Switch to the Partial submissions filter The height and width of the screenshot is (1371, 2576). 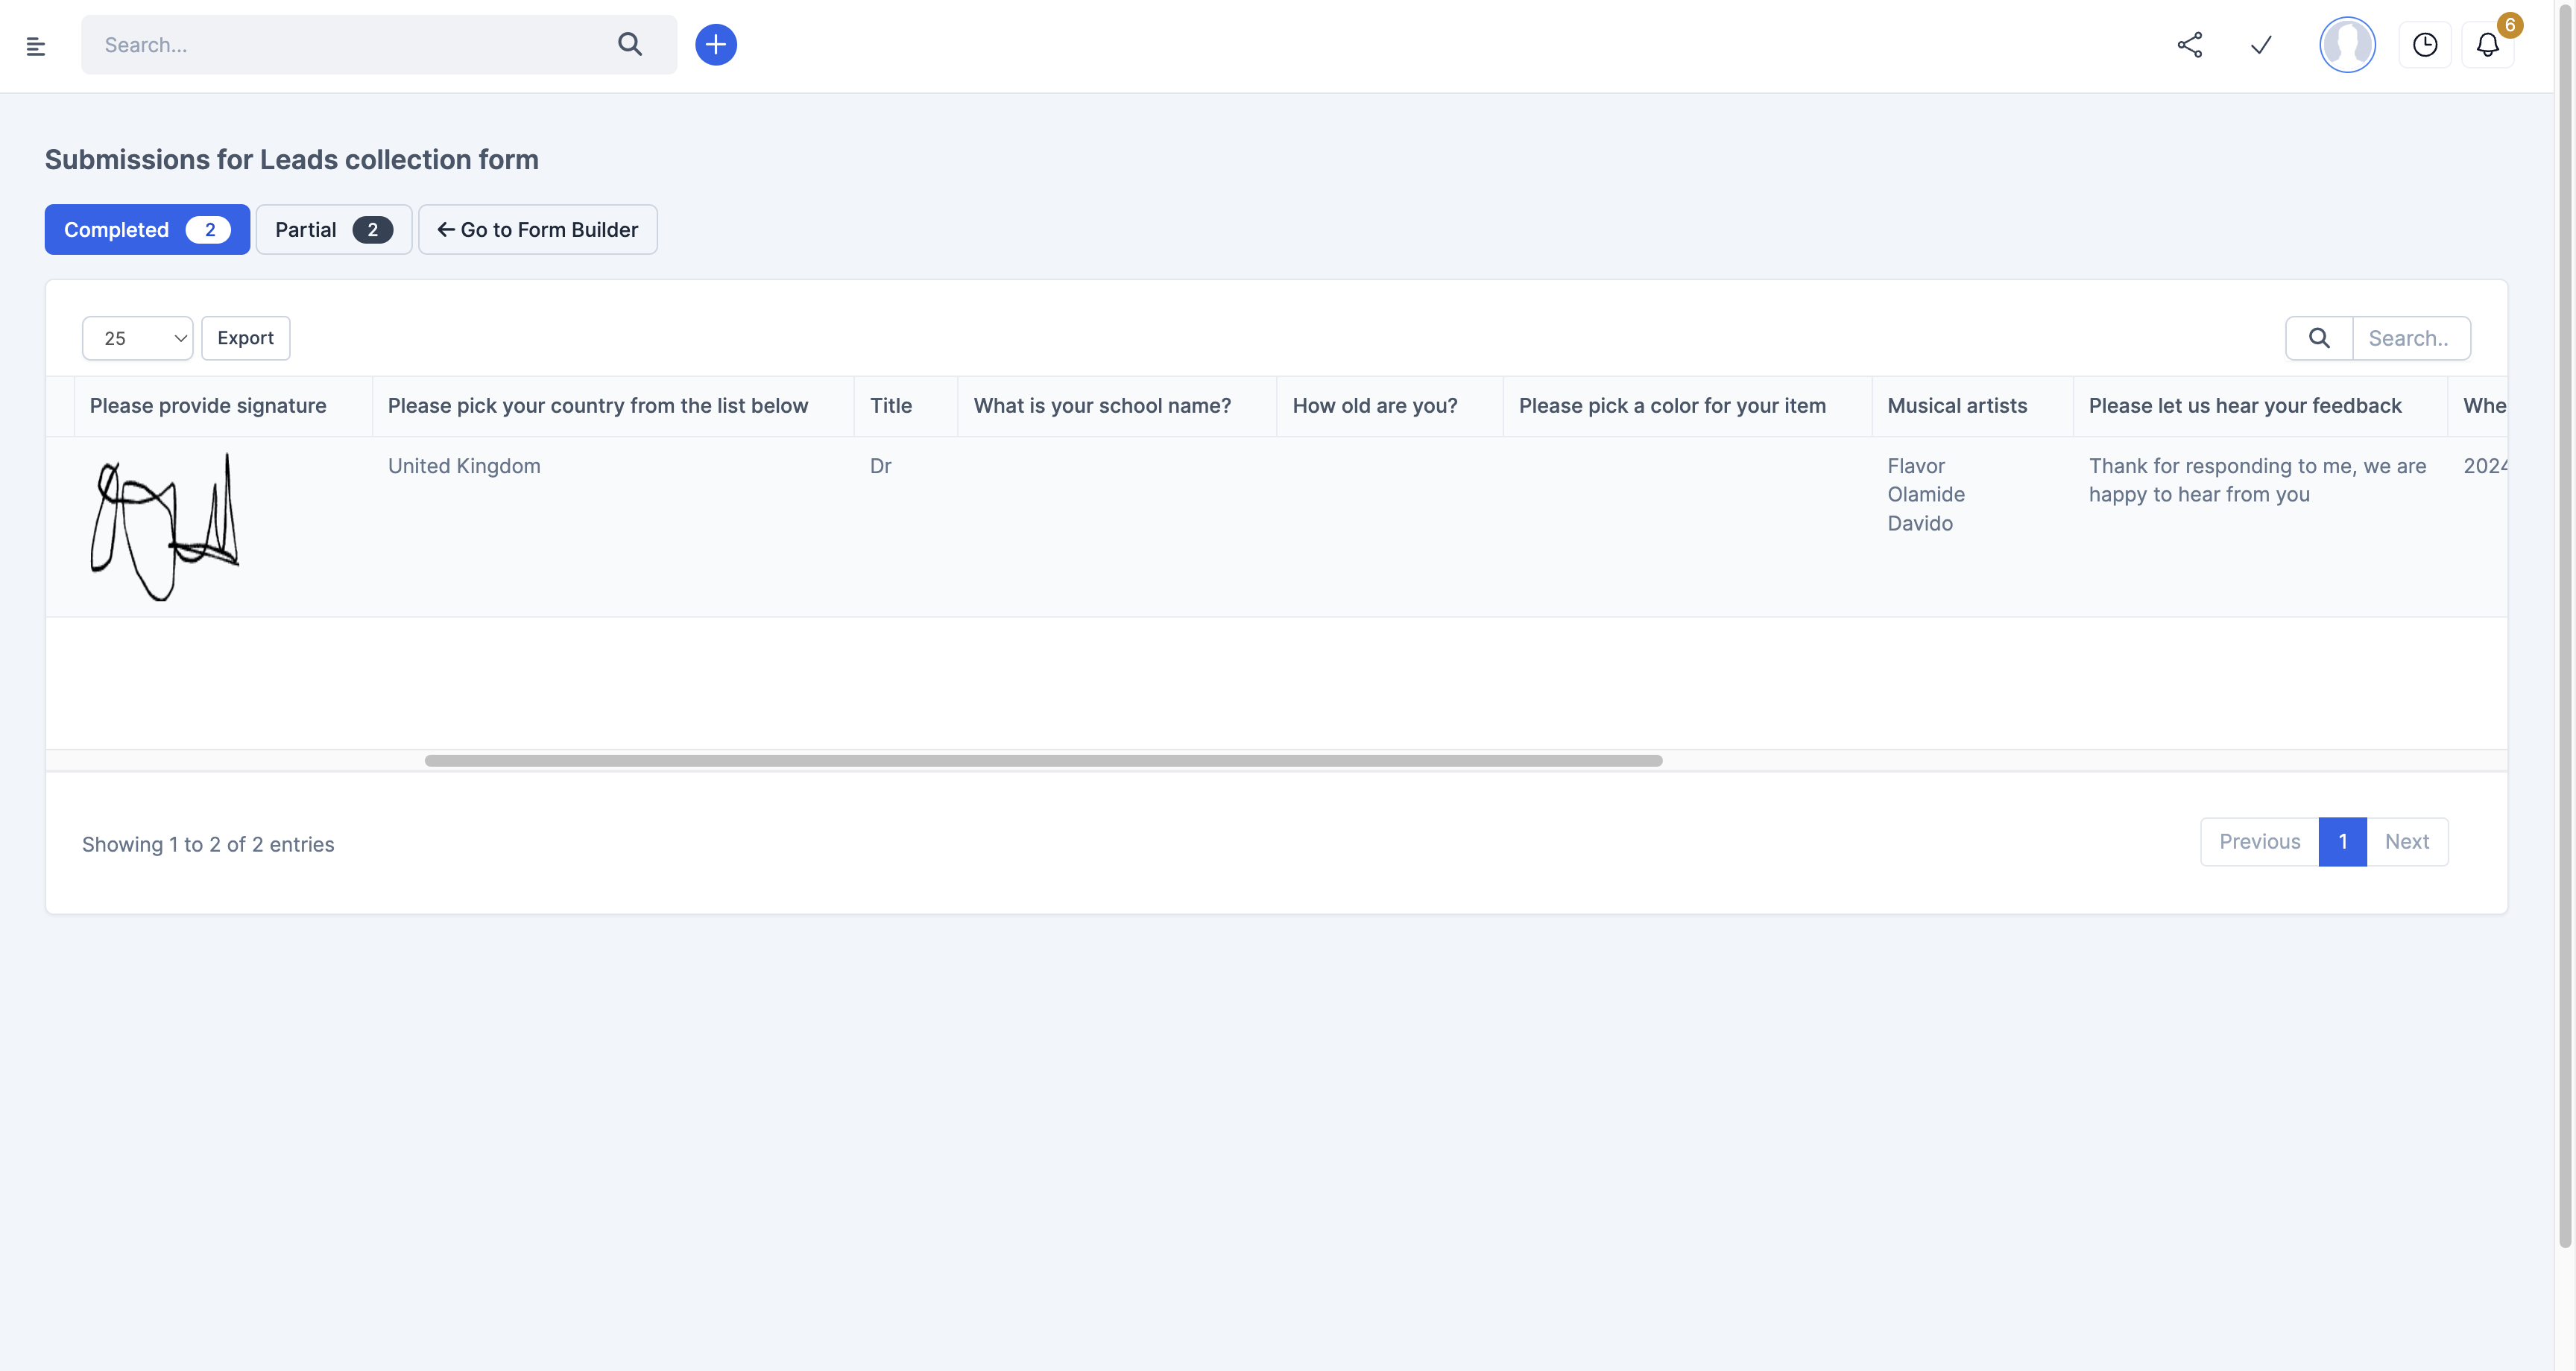(333, 229)
